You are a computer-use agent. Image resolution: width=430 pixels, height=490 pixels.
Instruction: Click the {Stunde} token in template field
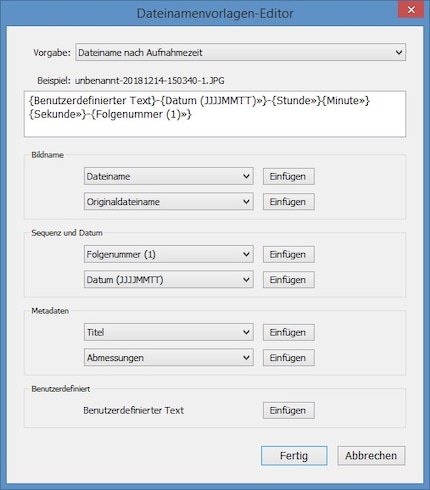tap(297, 100)
